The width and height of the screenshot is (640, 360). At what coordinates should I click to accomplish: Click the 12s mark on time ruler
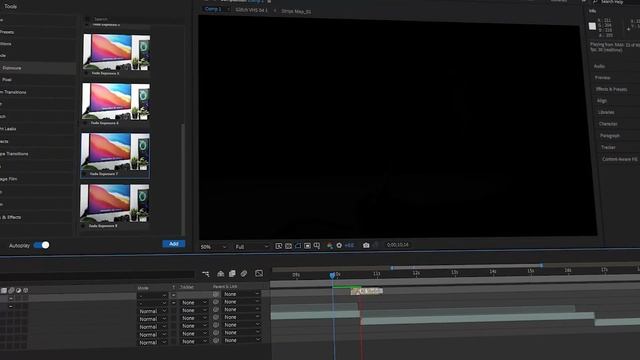pos(416,273)
